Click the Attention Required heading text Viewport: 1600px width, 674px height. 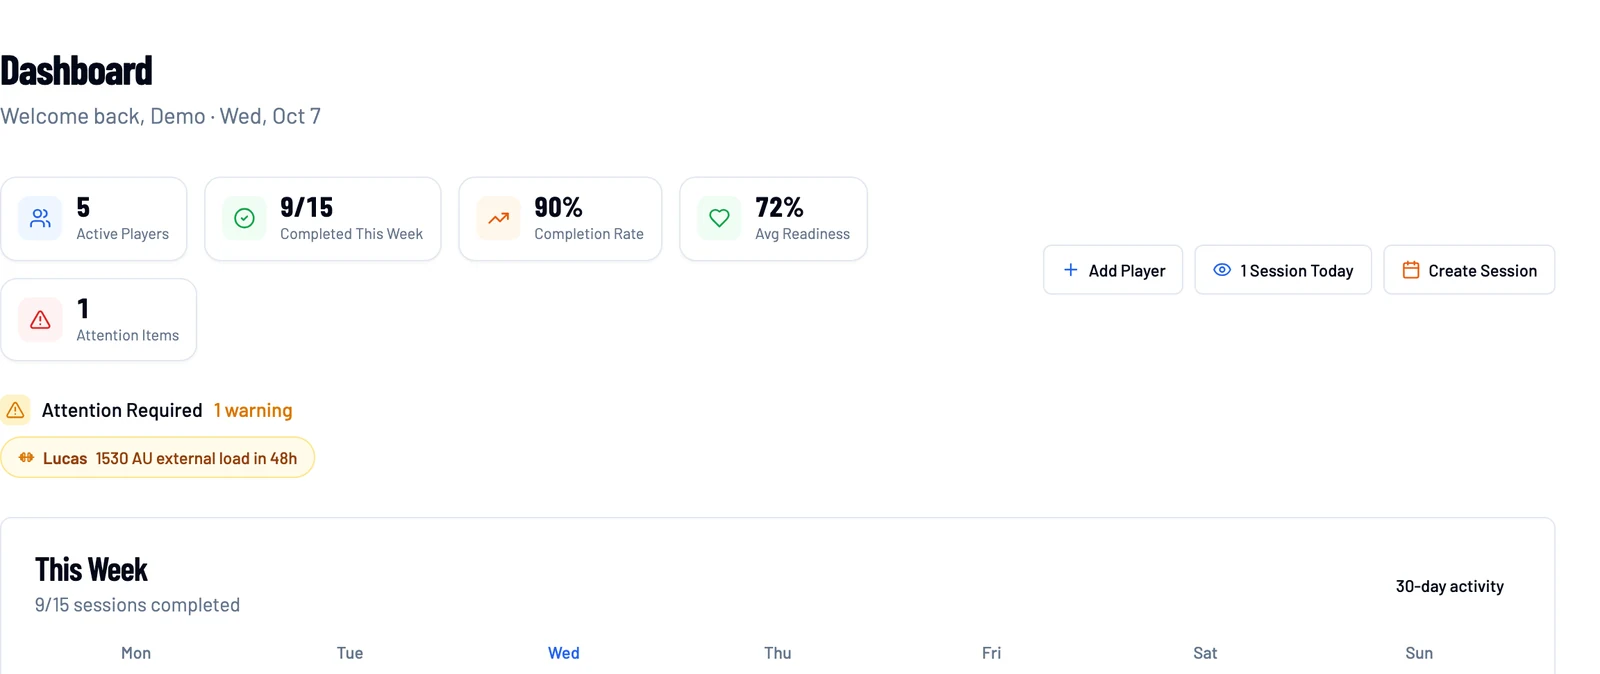122,410
